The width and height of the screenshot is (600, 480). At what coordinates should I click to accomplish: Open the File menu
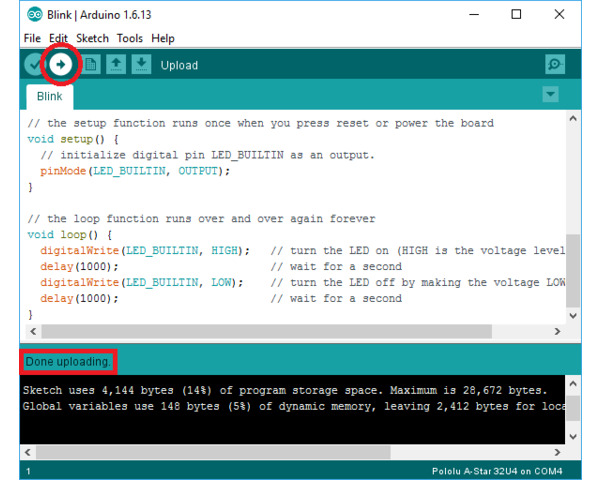pos(32,38)
